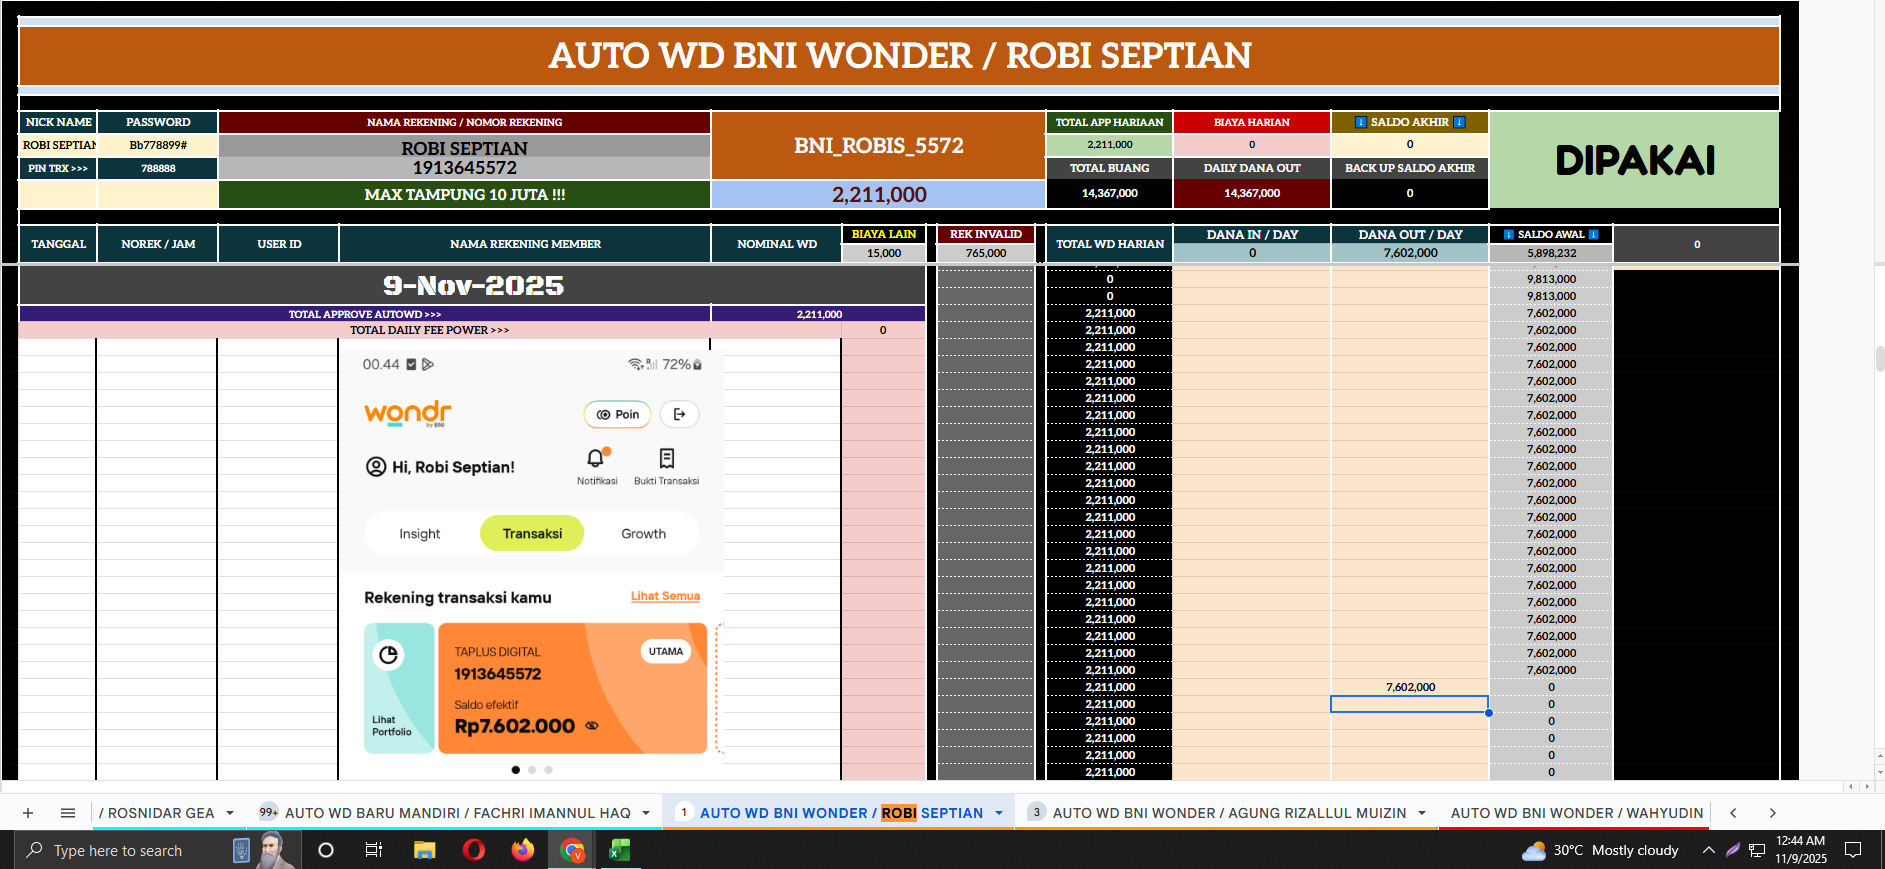Image resolution: width=1885 pixels, height=869 pixels.
Task: Select the TOTAL APP HARIAAN header
Action: tap(1109, 122)
